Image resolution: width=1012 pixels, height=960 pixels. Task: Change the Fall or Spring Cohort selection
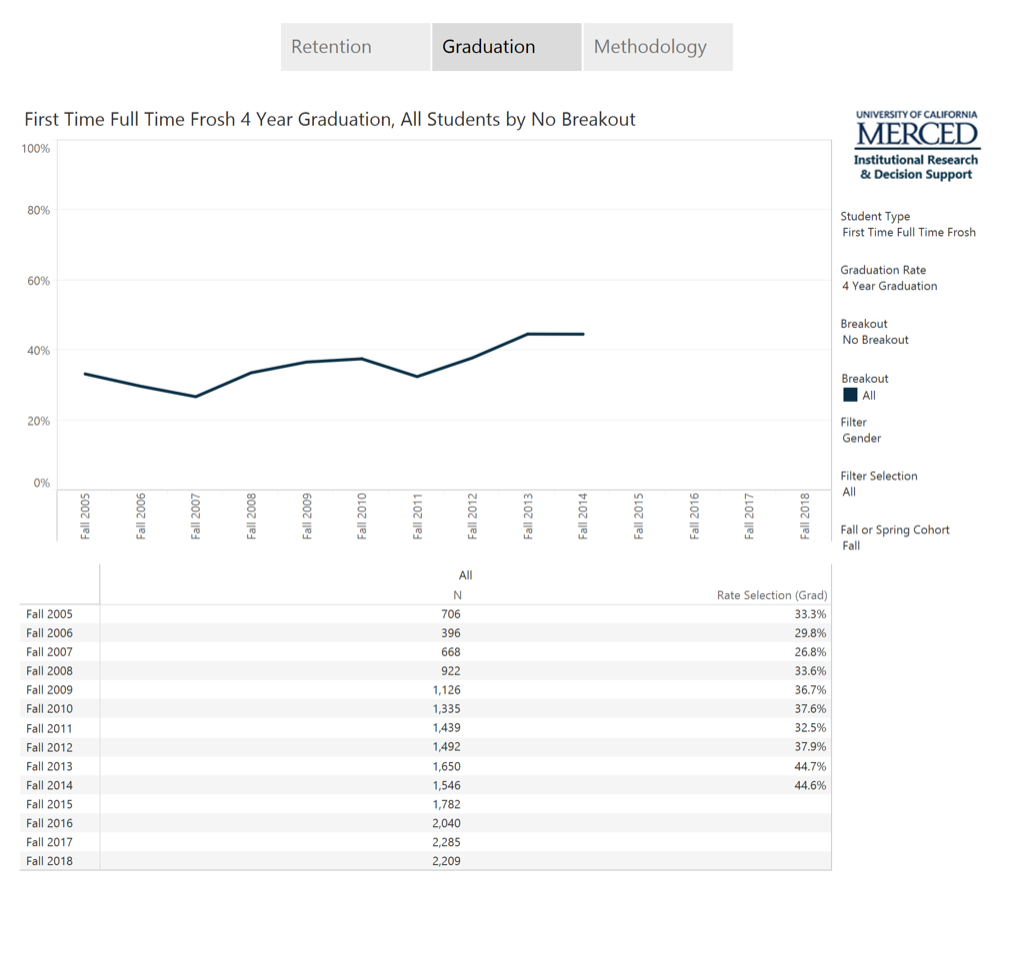pyautogui.click(x=851, y=546)
